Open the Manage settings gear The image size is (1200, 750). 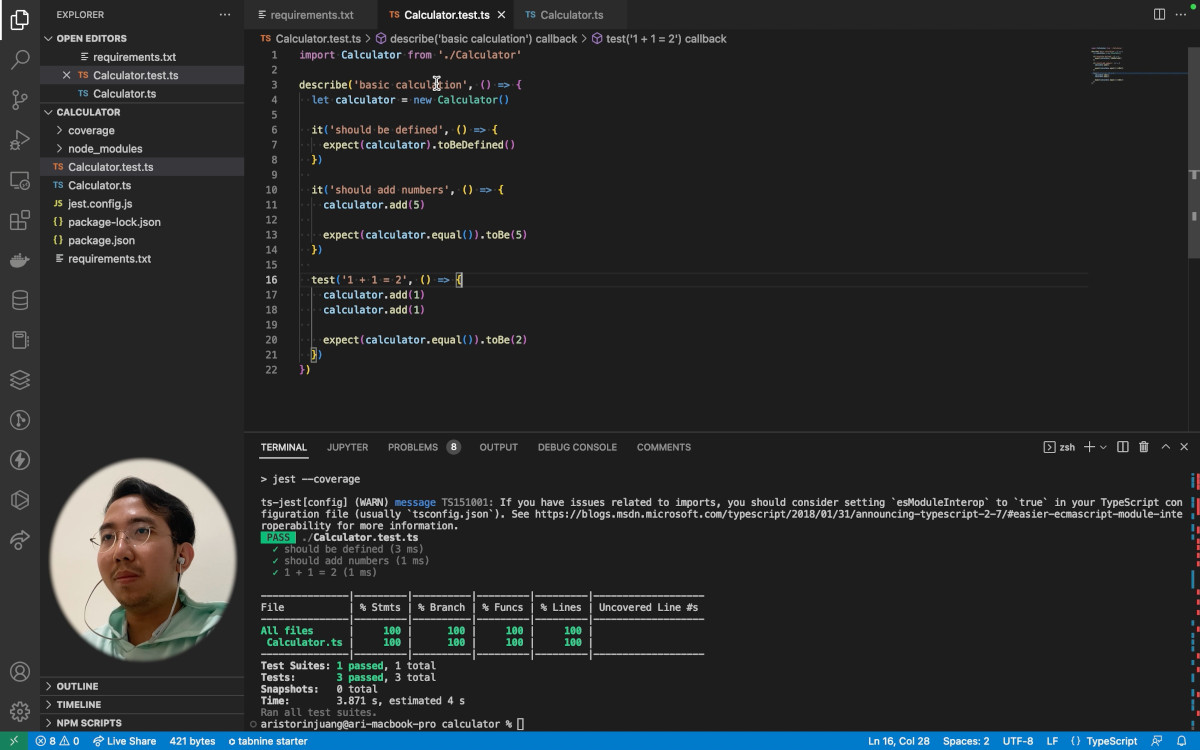tap(20, 710)
